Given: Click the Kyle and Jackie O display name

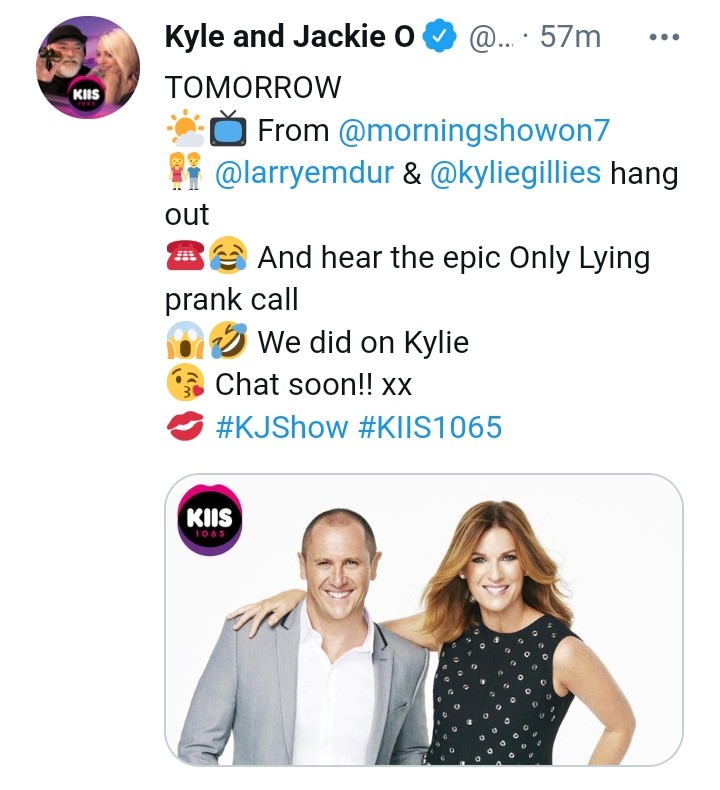Looking at the screenshot, I should click(x=289, y=38).
